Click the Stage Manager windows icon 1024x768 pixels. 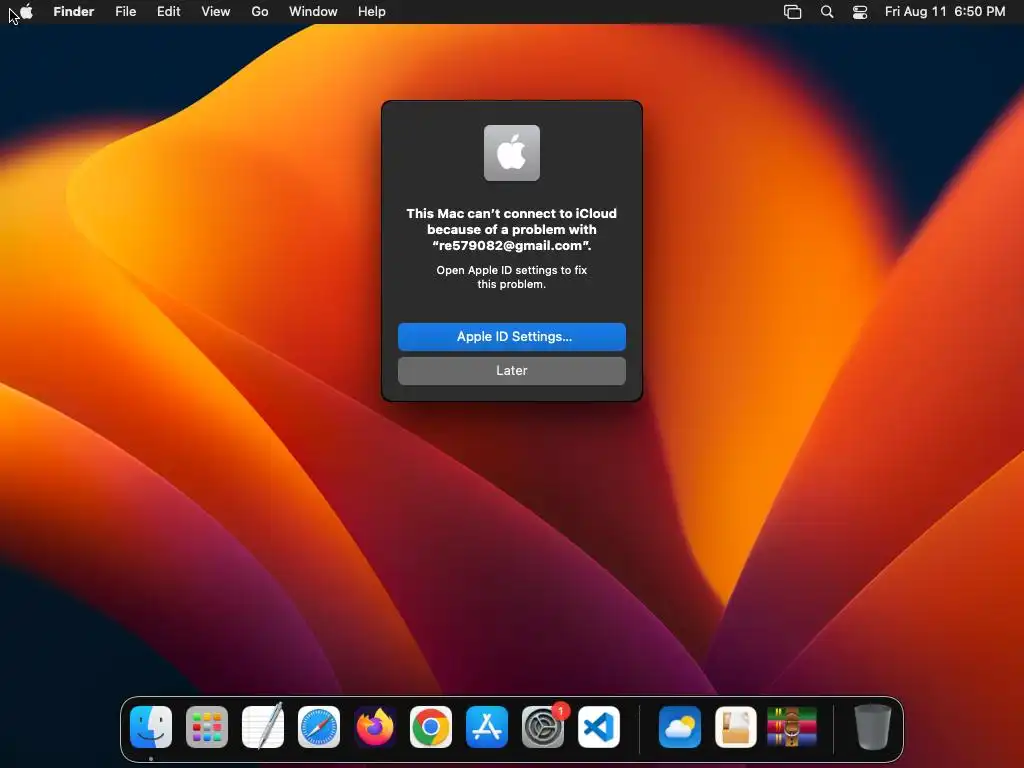tap(792, 12)
